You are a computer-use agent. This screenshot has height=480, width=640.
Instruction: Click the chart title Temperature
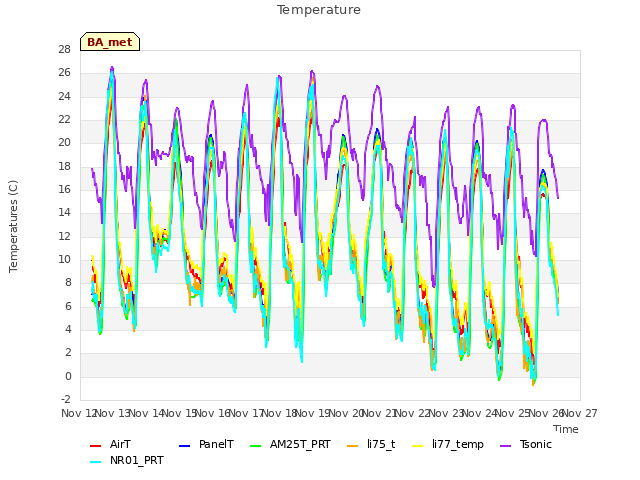319,10
